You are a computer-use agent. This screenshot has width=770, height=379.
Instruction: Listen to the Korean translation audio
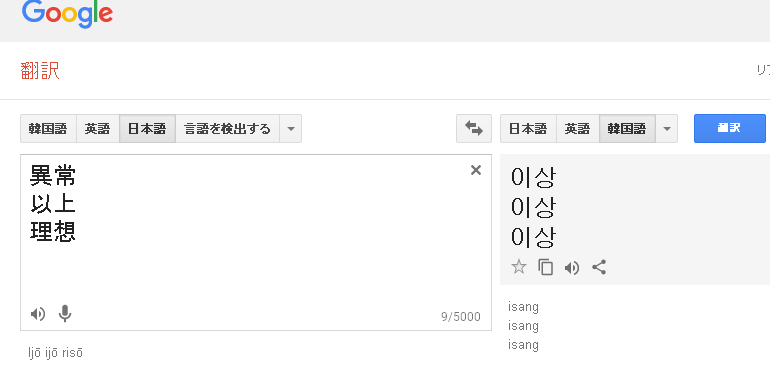pos(572,268)
